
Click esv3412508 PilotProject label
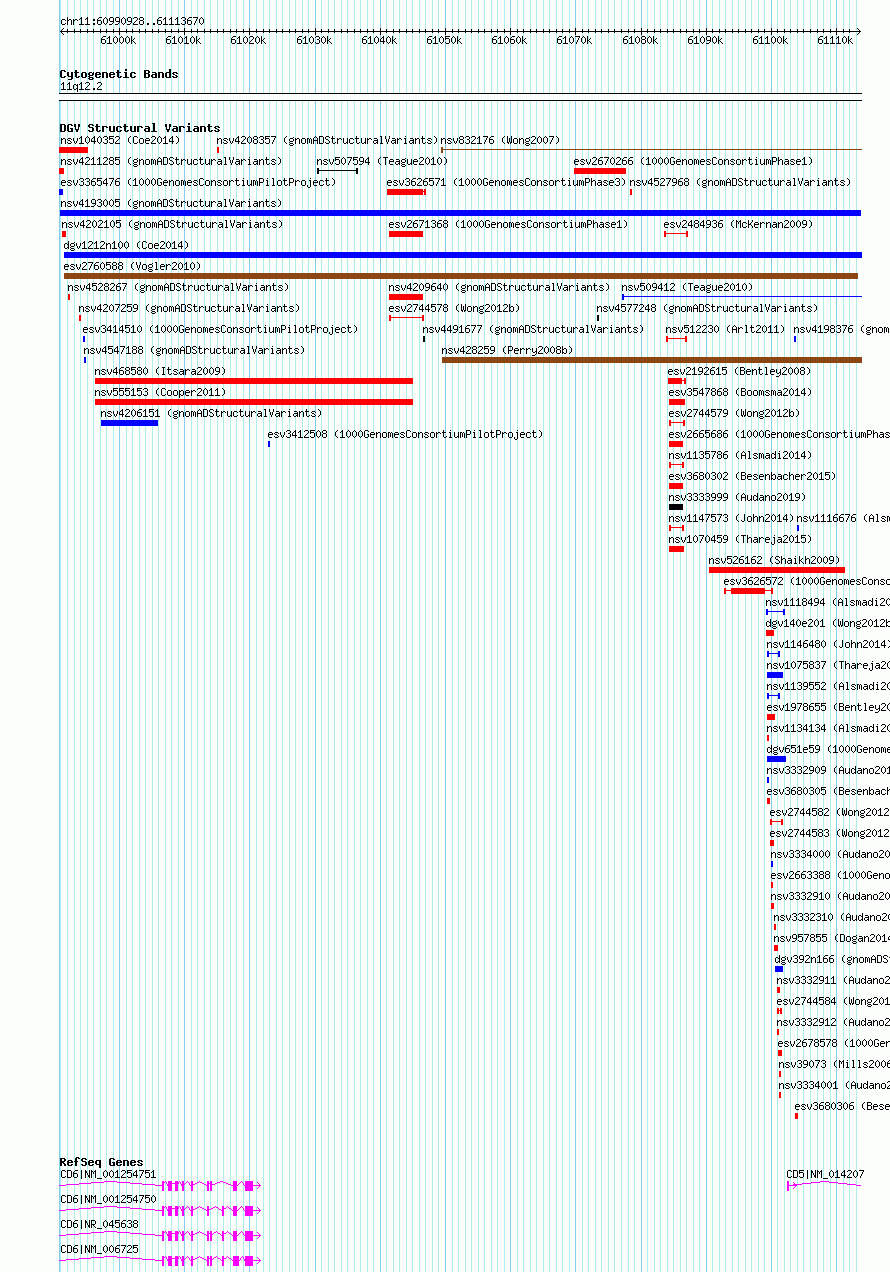coord(405,434)
